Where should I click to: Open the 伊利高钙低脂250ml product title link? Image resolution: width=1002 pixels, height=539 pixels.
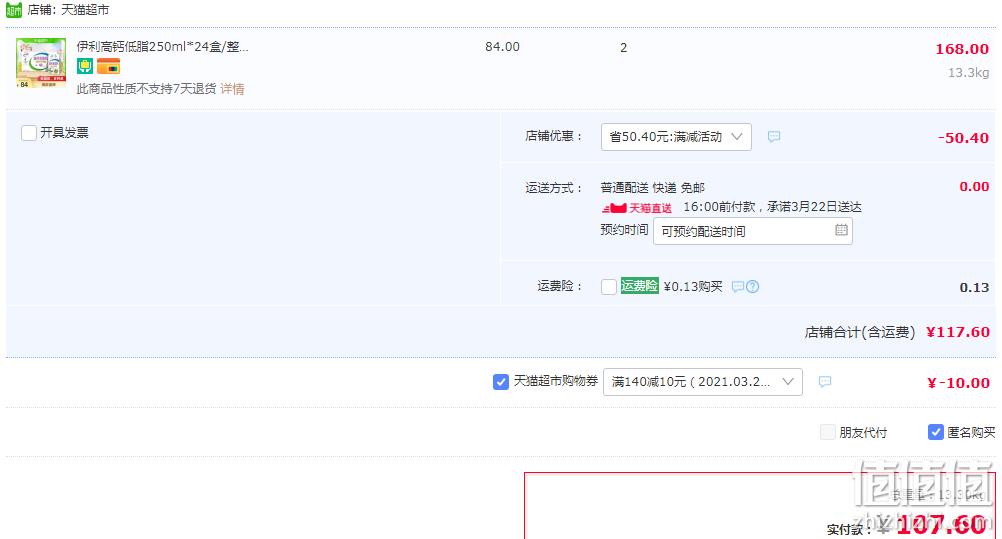pos(162,47)
